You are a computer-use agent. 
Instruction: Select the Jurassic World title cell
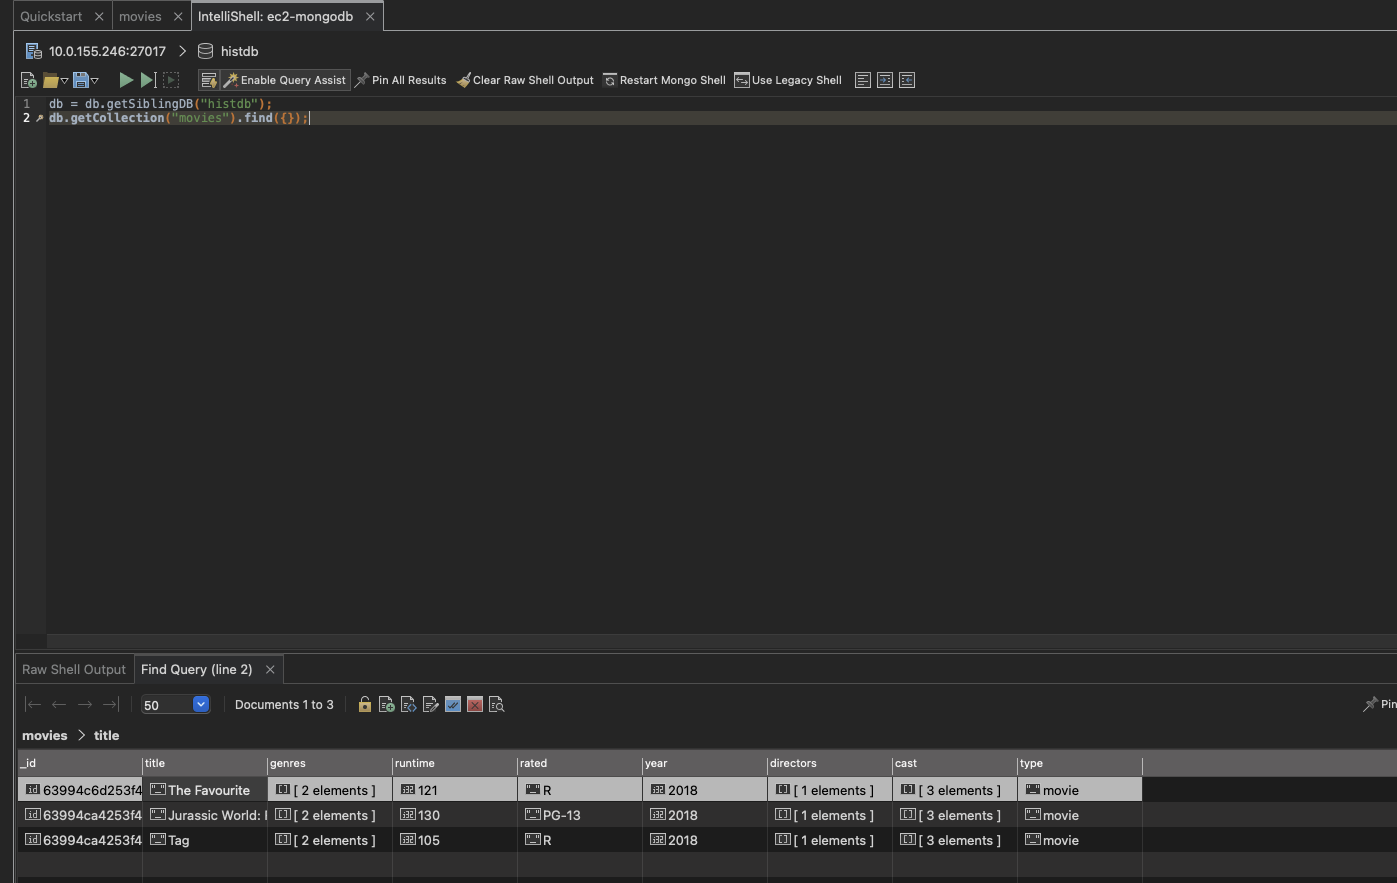pyautogui.click(x=205, y=815)
